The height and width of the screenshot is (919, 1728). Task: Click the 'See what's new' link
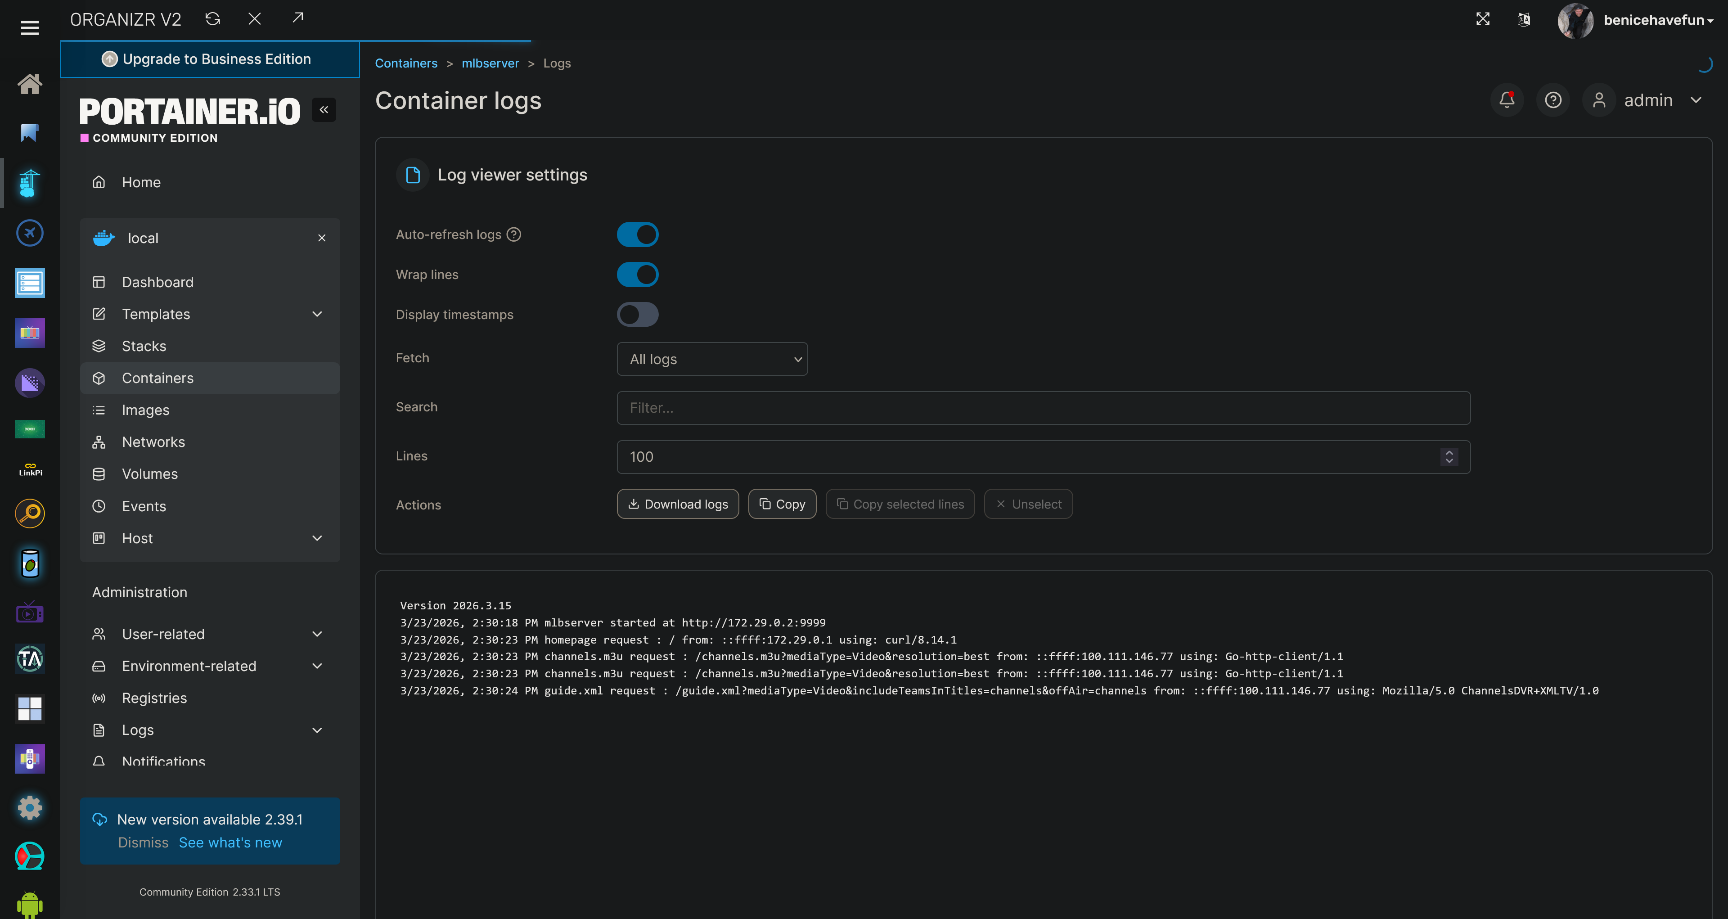pyautogui.click(x=230, y=843)
